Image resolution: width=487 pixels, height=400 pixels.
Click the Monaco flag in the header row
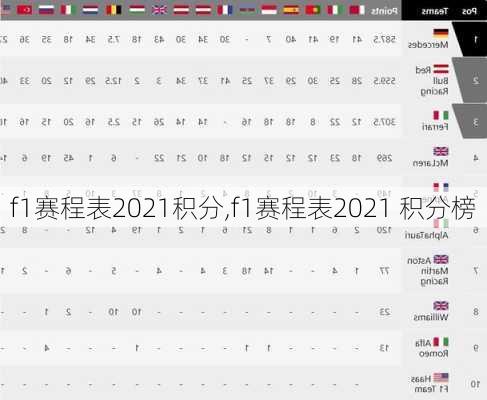(269, 10)
